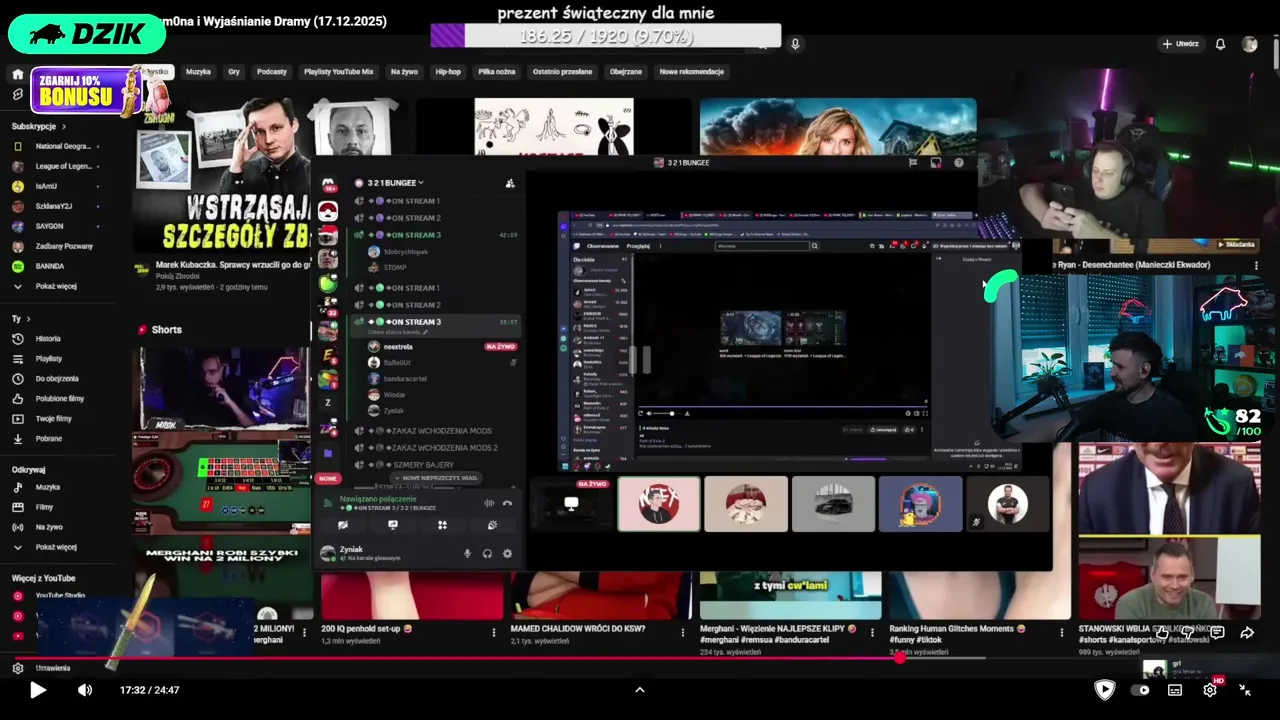Image resolution: width=1280 pixels, height=720 pixels.
Task: Select the Gry filter chip
Action: pyautogui.click(x=234, y=72)
